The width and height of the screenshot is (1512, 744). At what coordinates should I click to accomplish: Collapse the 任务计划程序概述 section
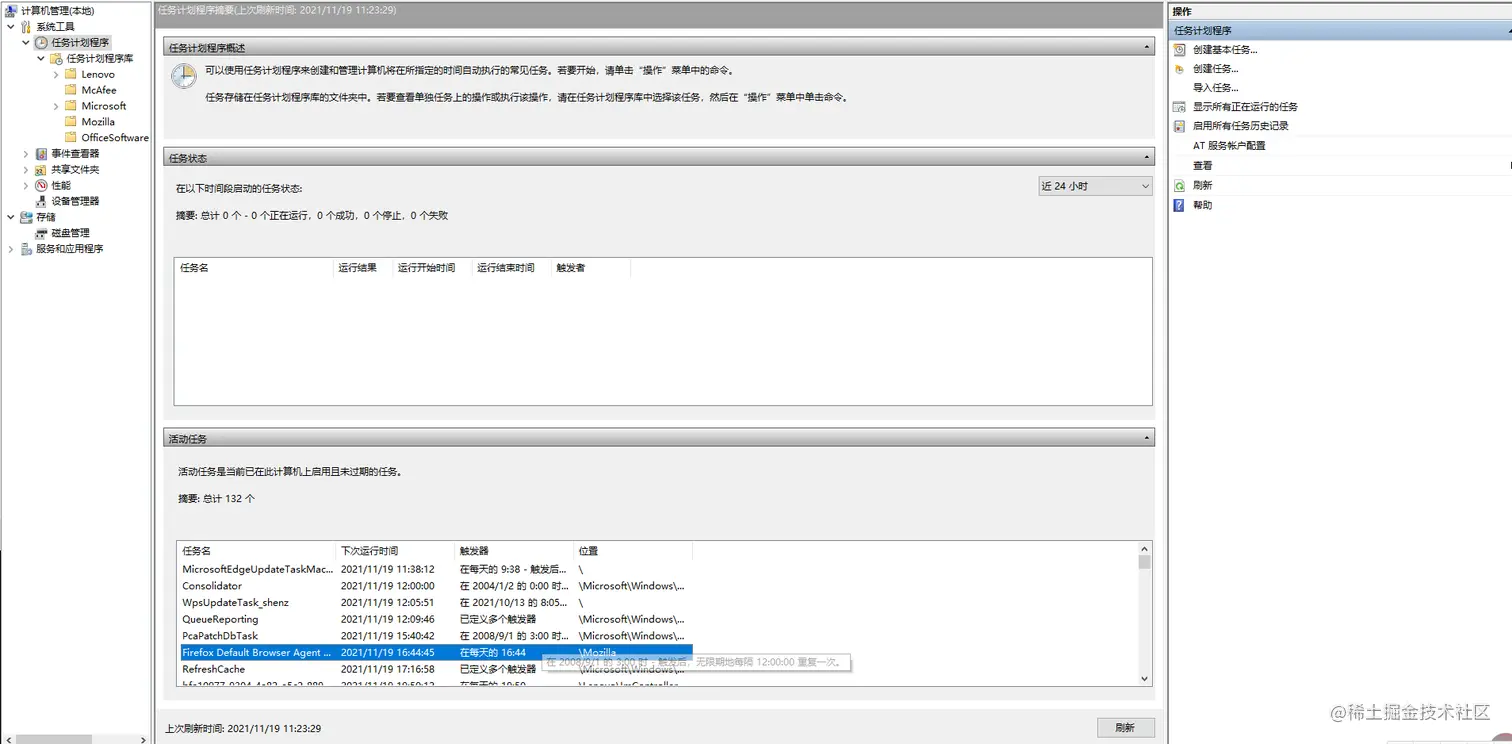click(x=1147, y=48)
